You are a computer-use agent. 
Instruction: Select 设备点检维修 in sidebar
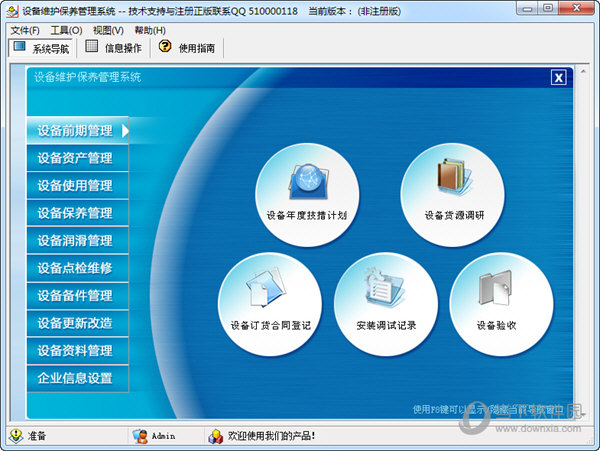[78, 268]
